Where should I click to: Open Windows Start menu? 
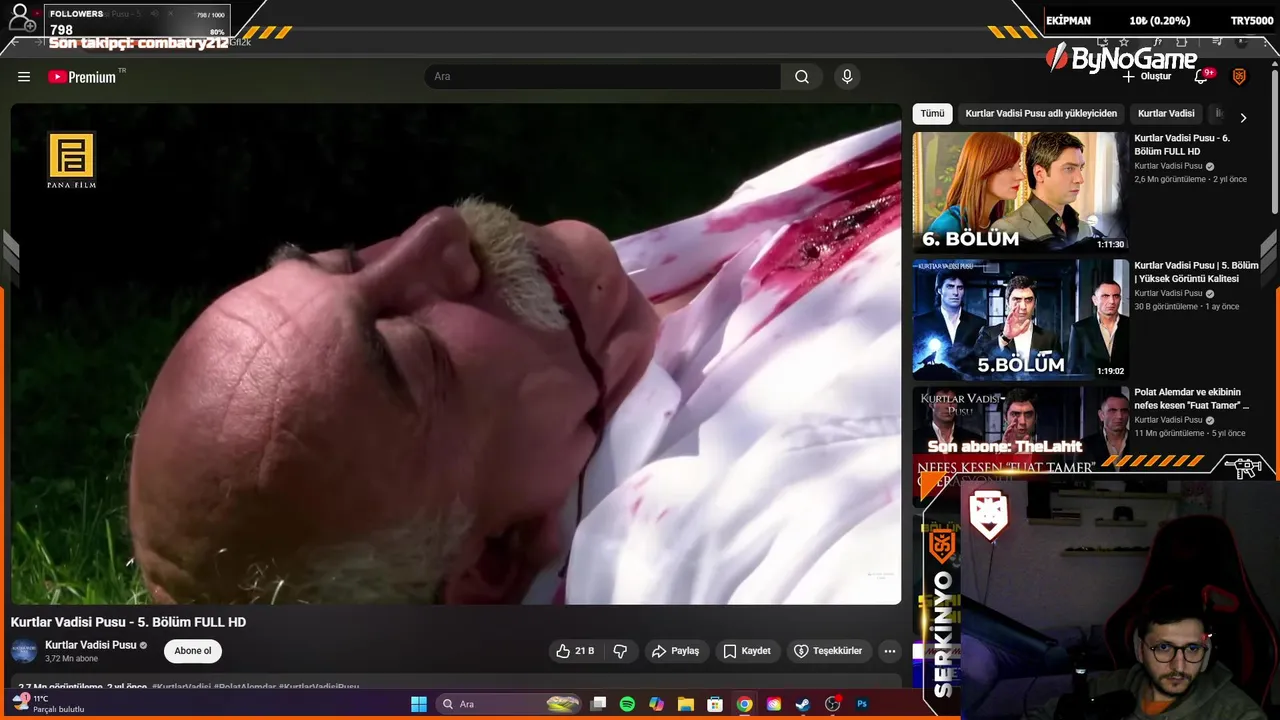point(419,704)
